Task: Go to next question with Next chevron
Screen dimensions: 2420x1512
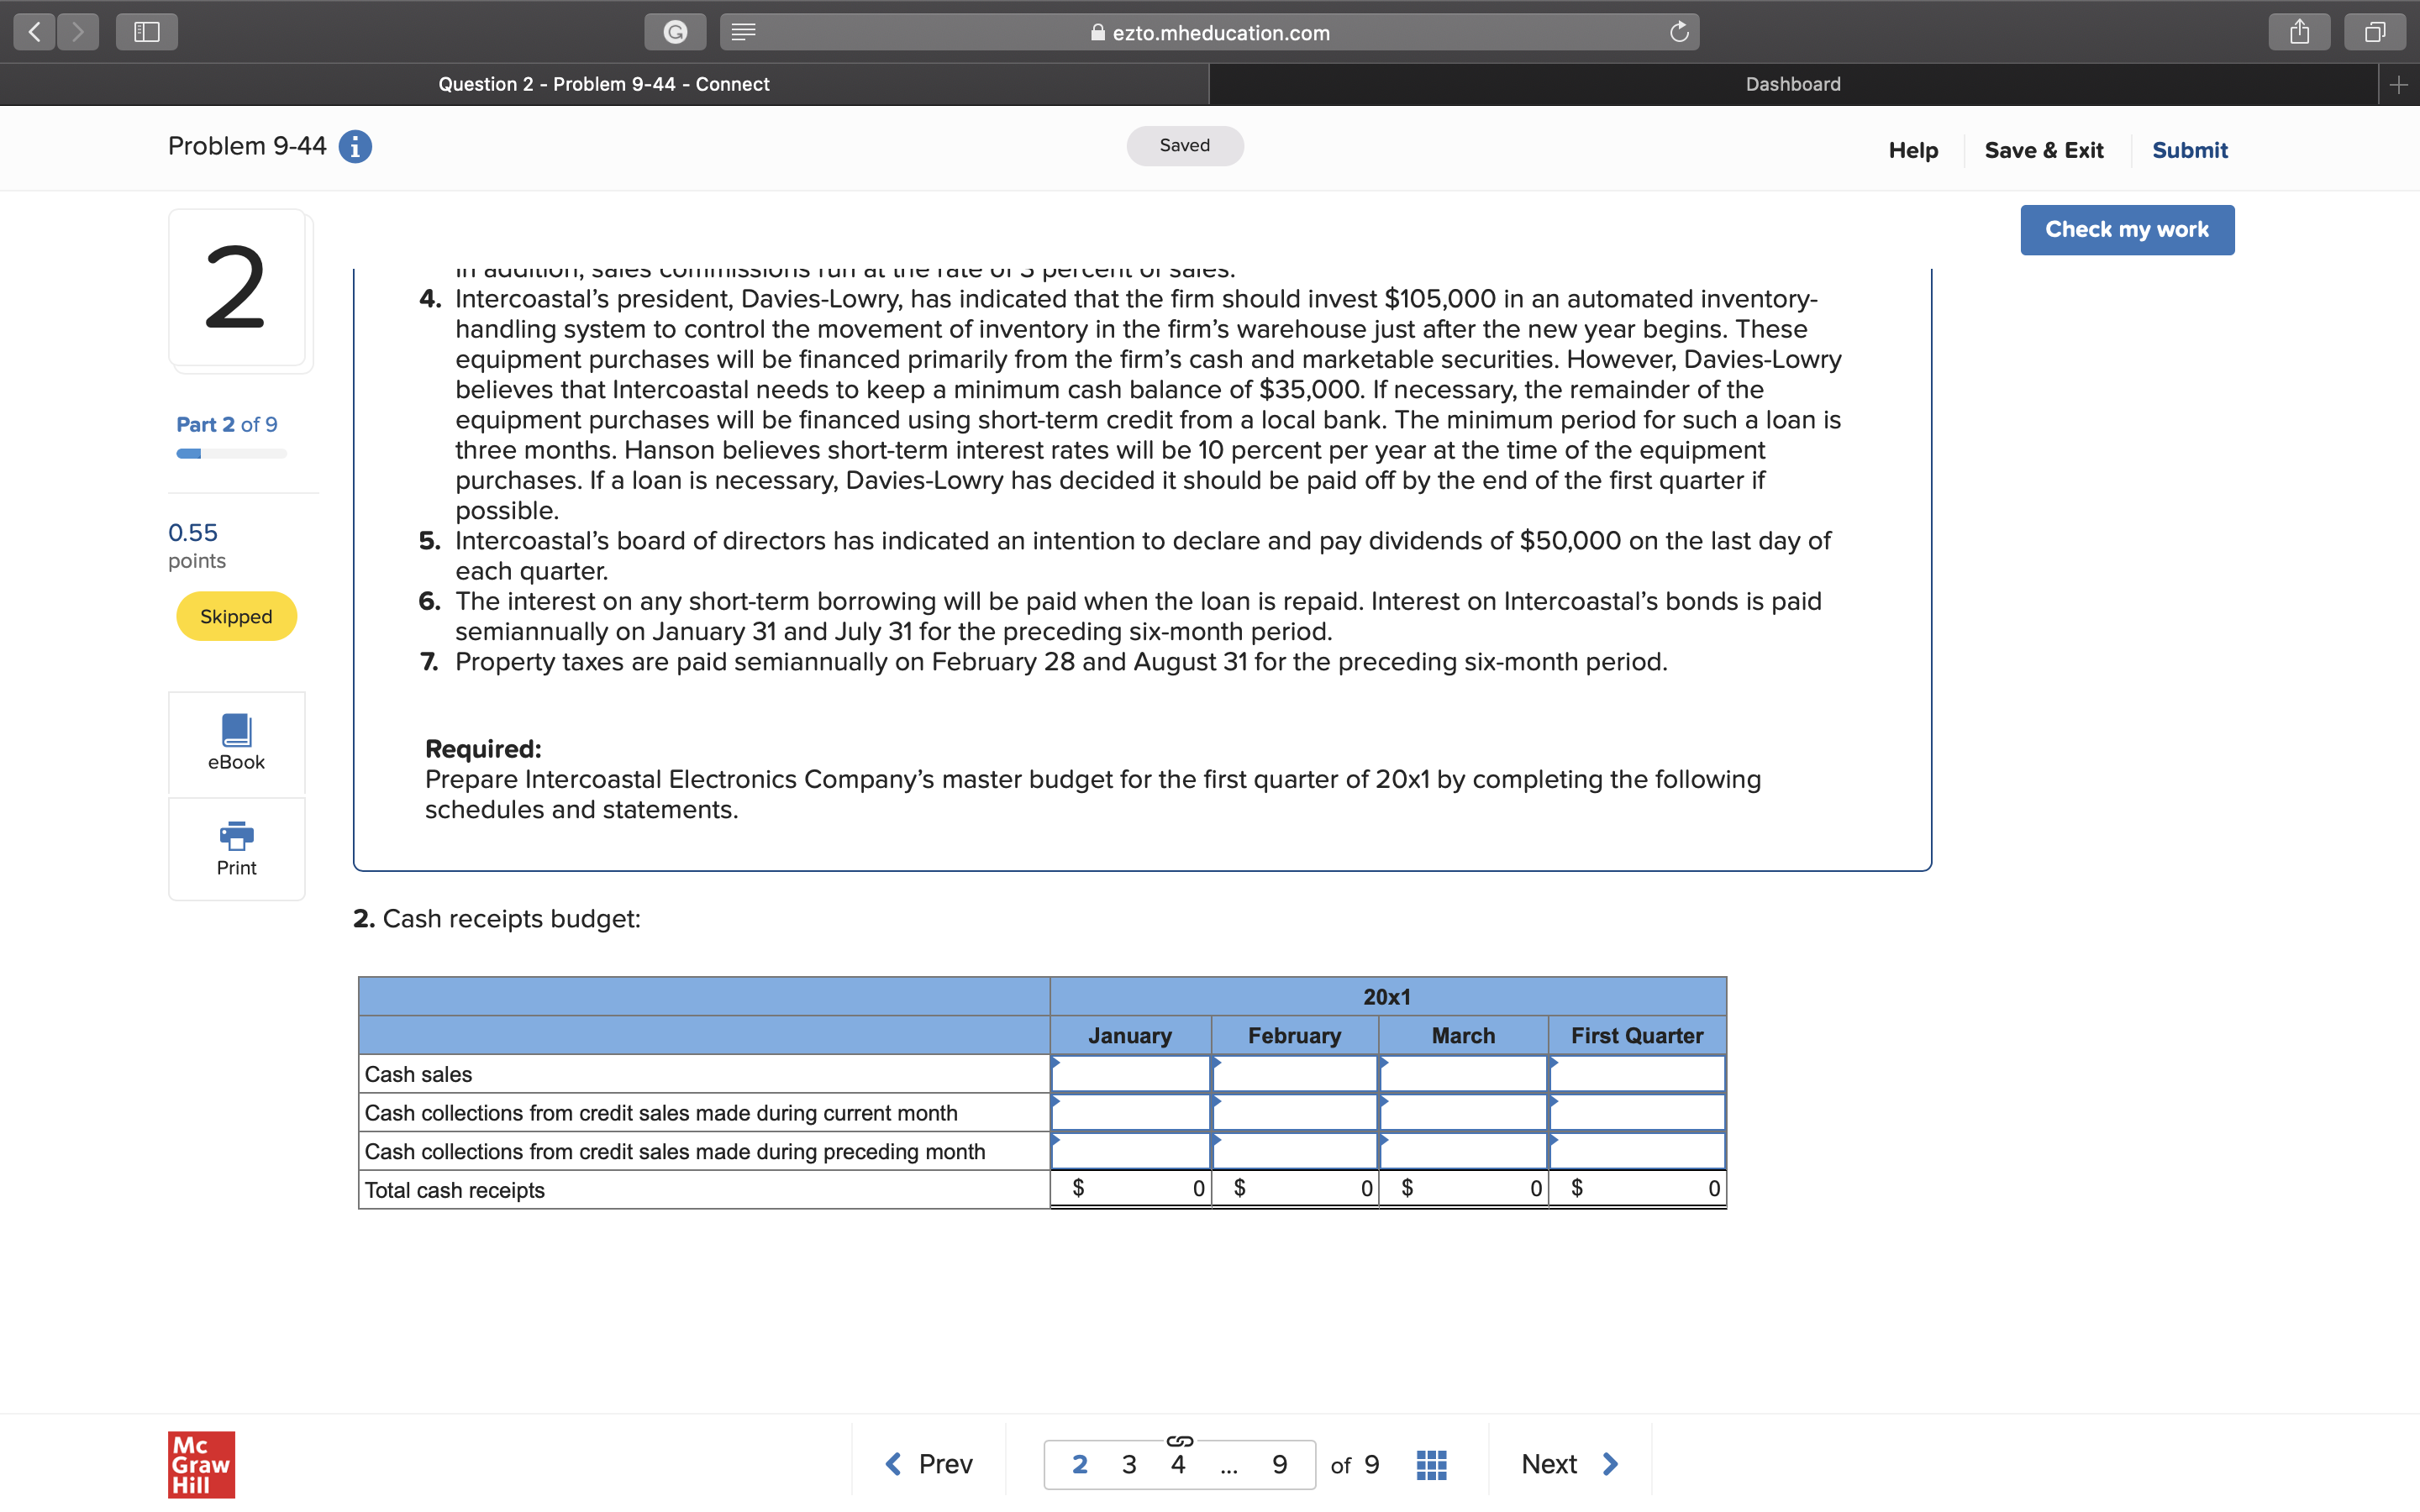Action: (x=1610, y=1464)
